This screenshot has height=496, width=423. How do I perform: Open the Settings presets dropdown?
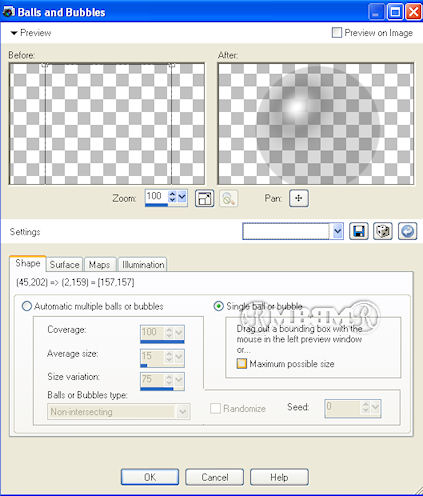[338, 231]
